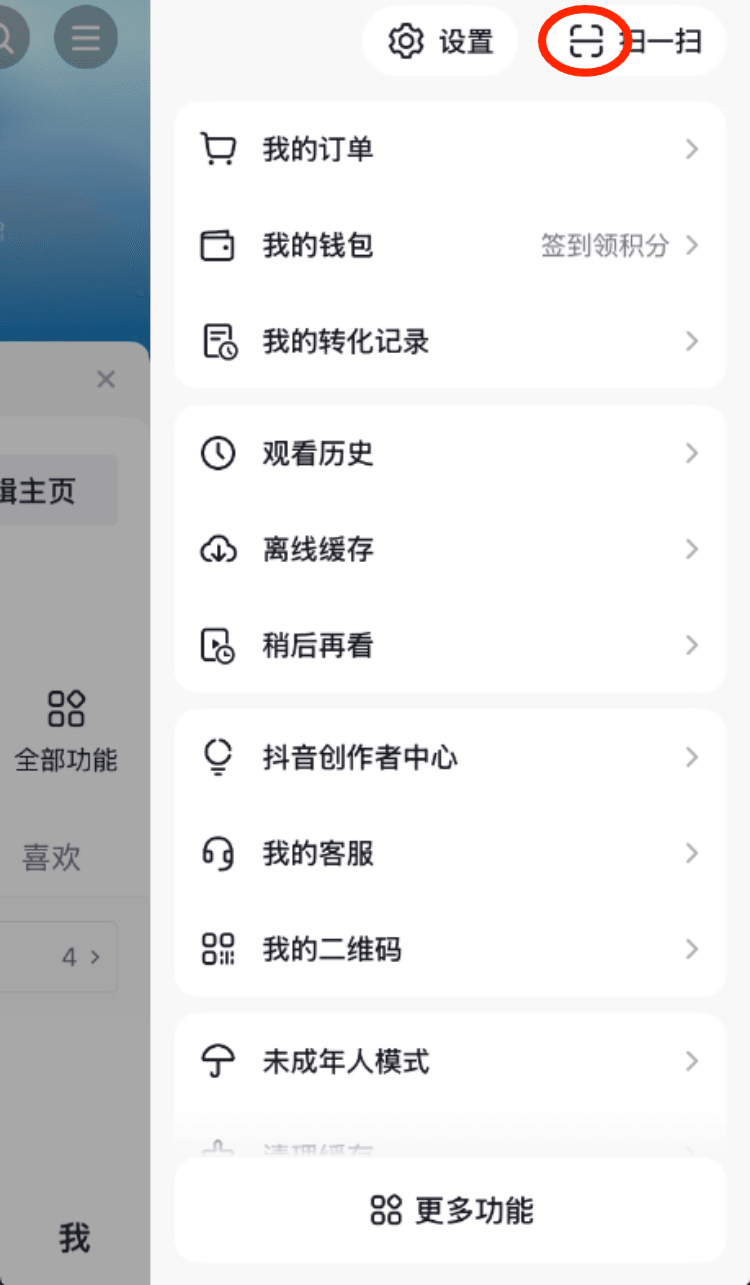Viewport: 750px width, 1285px height.
Task: Tap the headset icon next to 我的客服
Action: [x=218, y=853]
